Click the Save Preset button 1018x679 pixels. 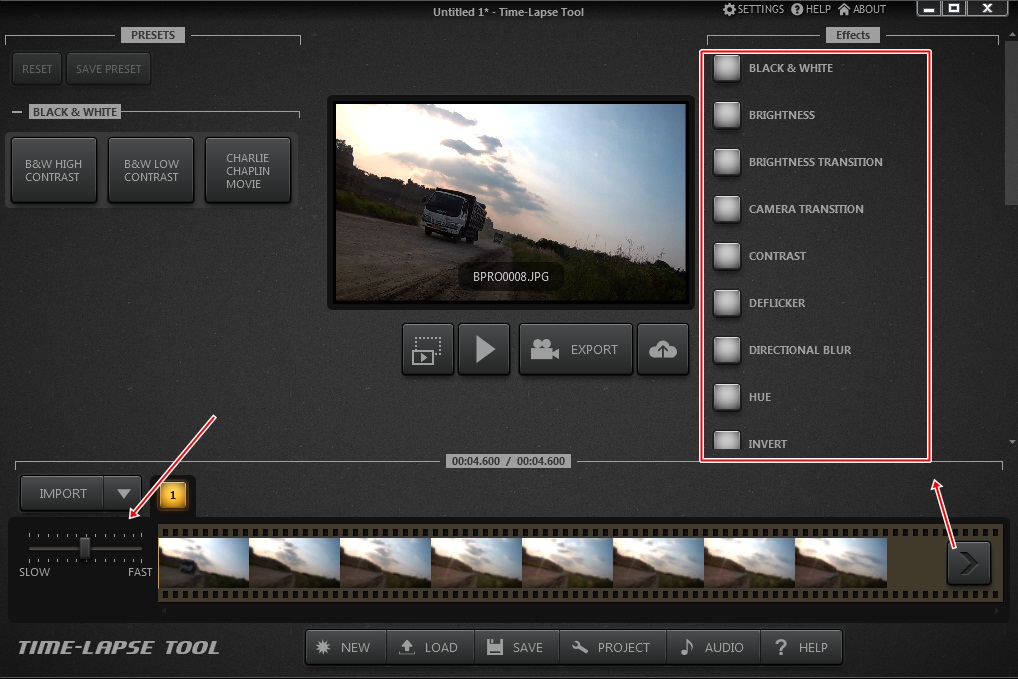pyautogui.click(x=108, y=69)
